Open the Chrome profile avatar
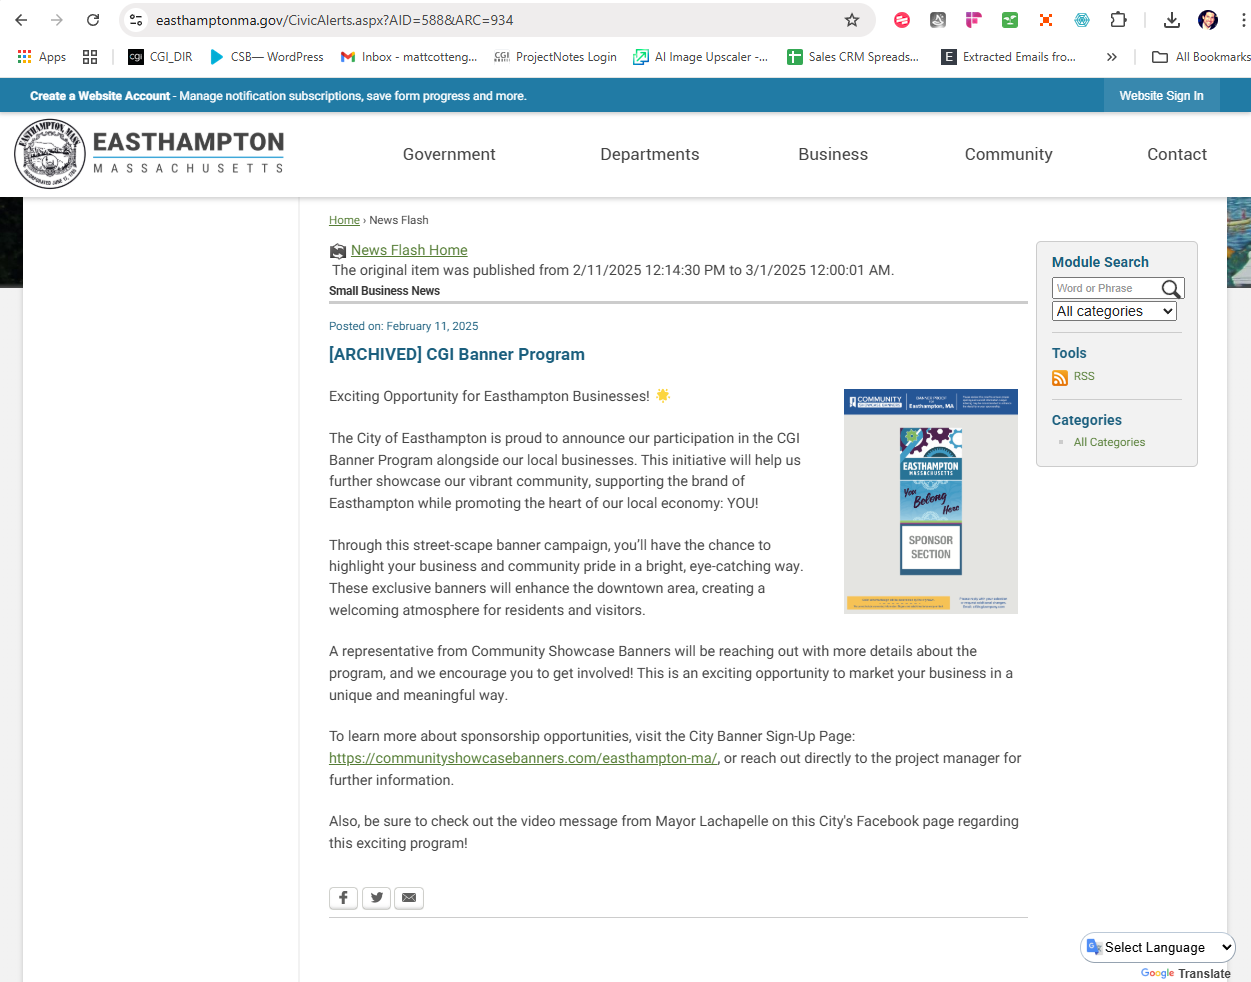Viewport: 1251px width, 982px height. 1208,20
